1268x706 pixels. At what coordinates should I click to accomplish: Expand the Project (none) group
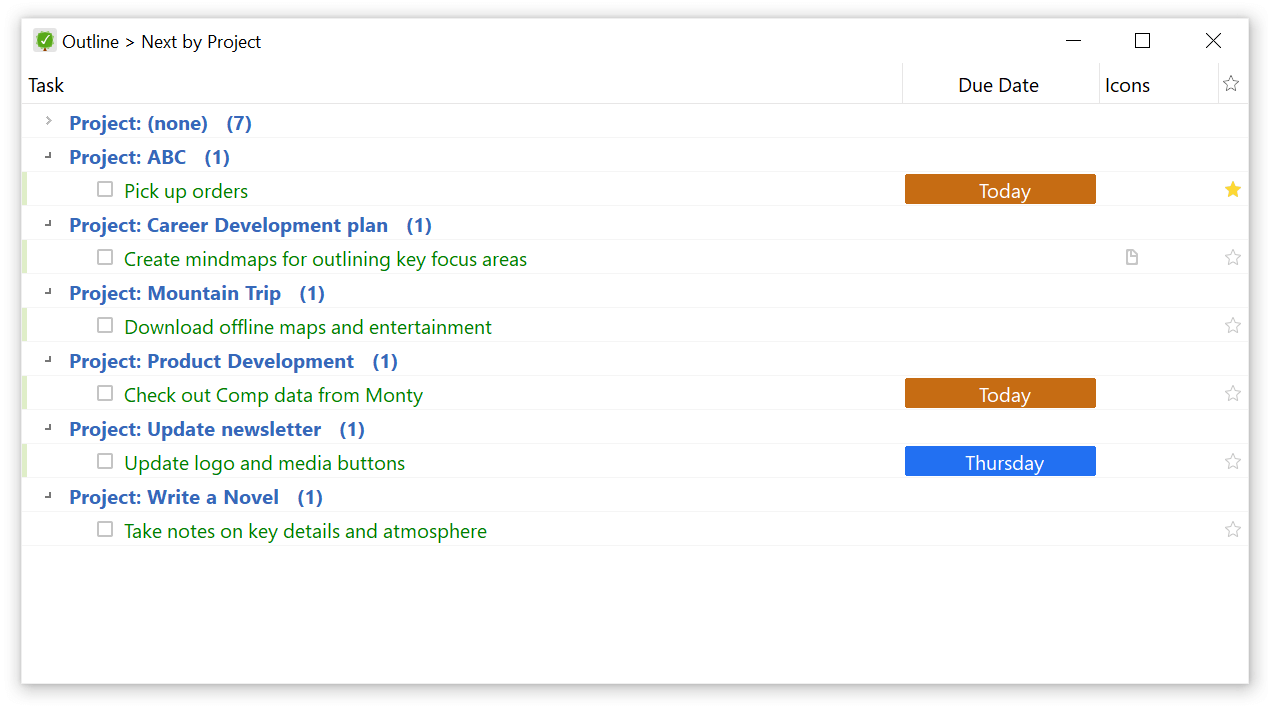tap(47, 121)
